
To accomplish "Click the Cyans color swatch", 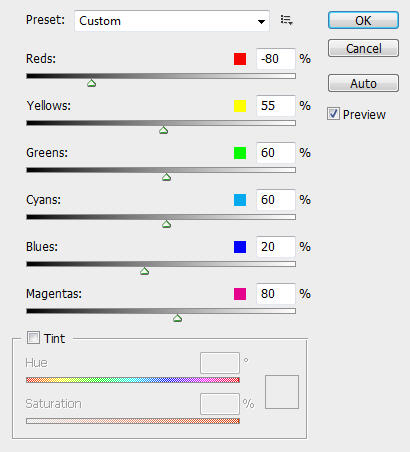I will (x=240, y=200).
